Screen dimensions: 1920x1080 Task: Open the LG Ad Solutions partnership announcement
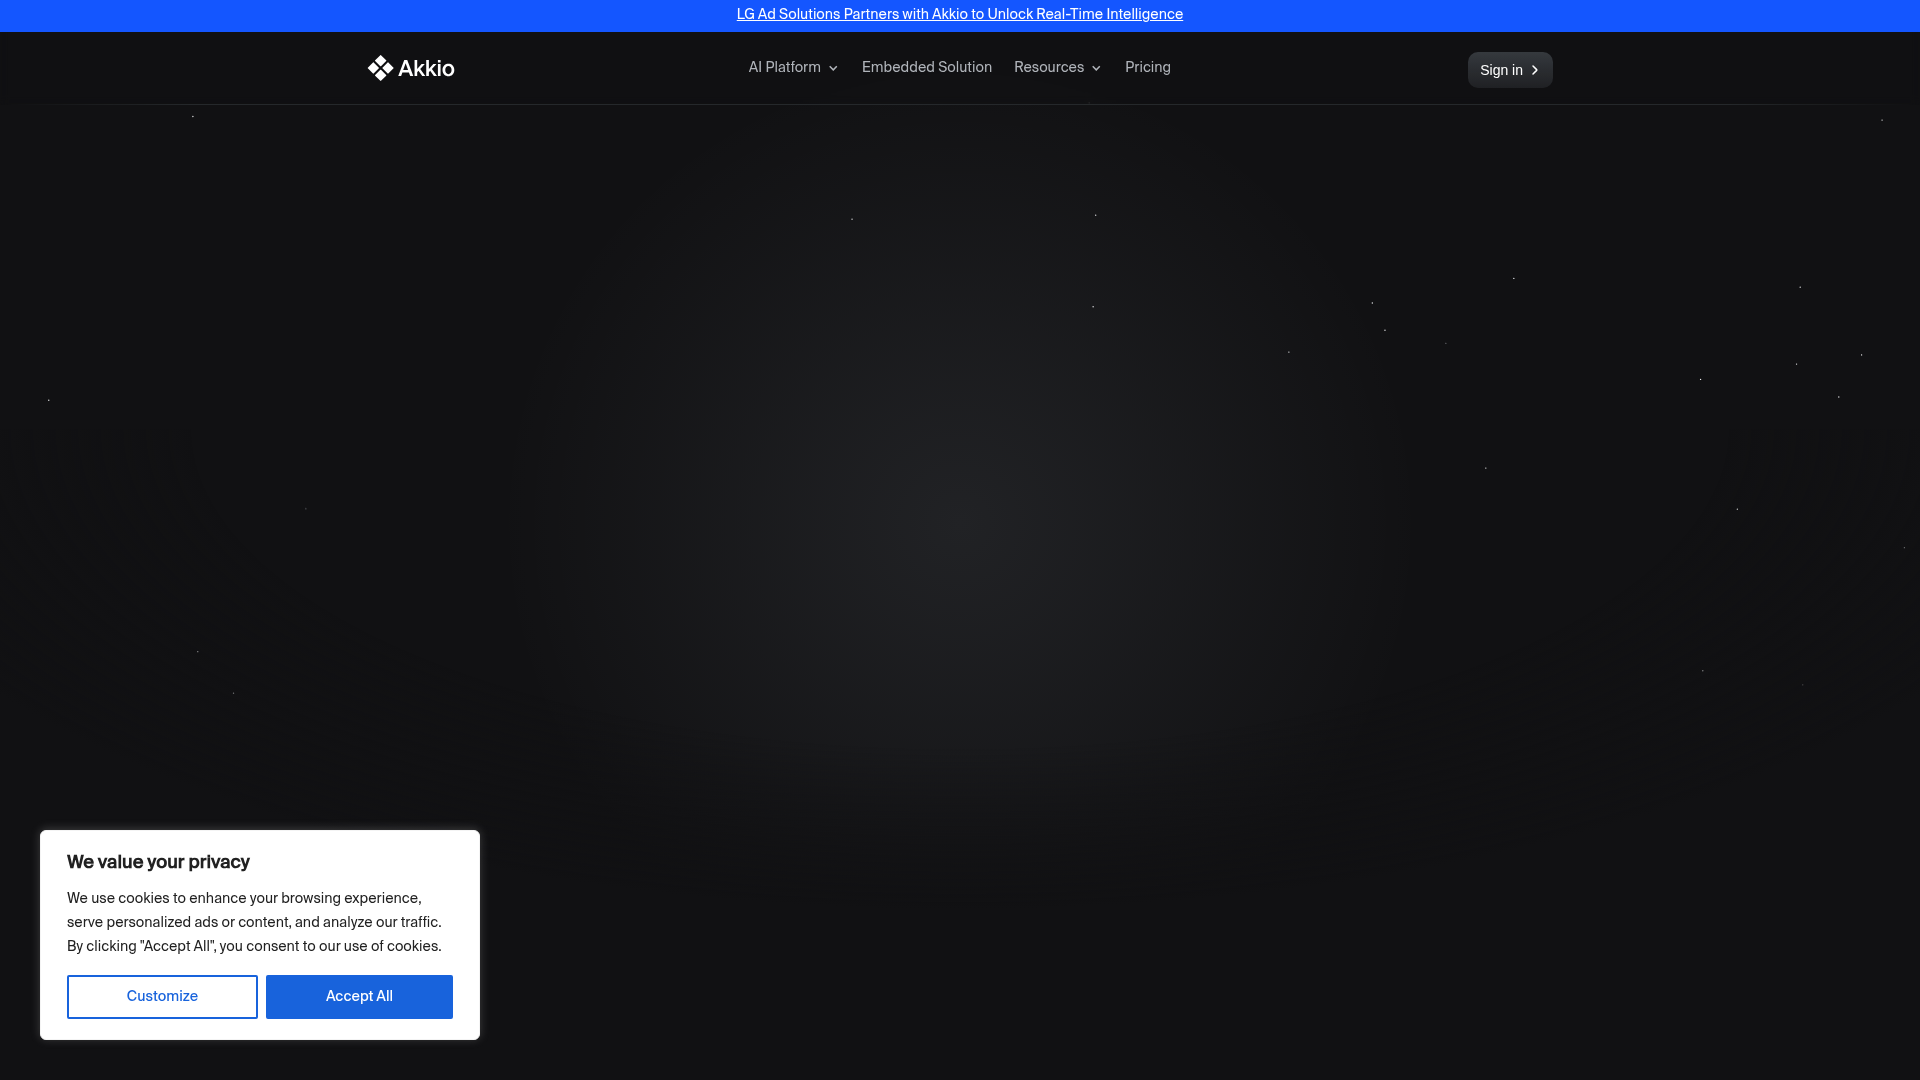pos(959,14)
